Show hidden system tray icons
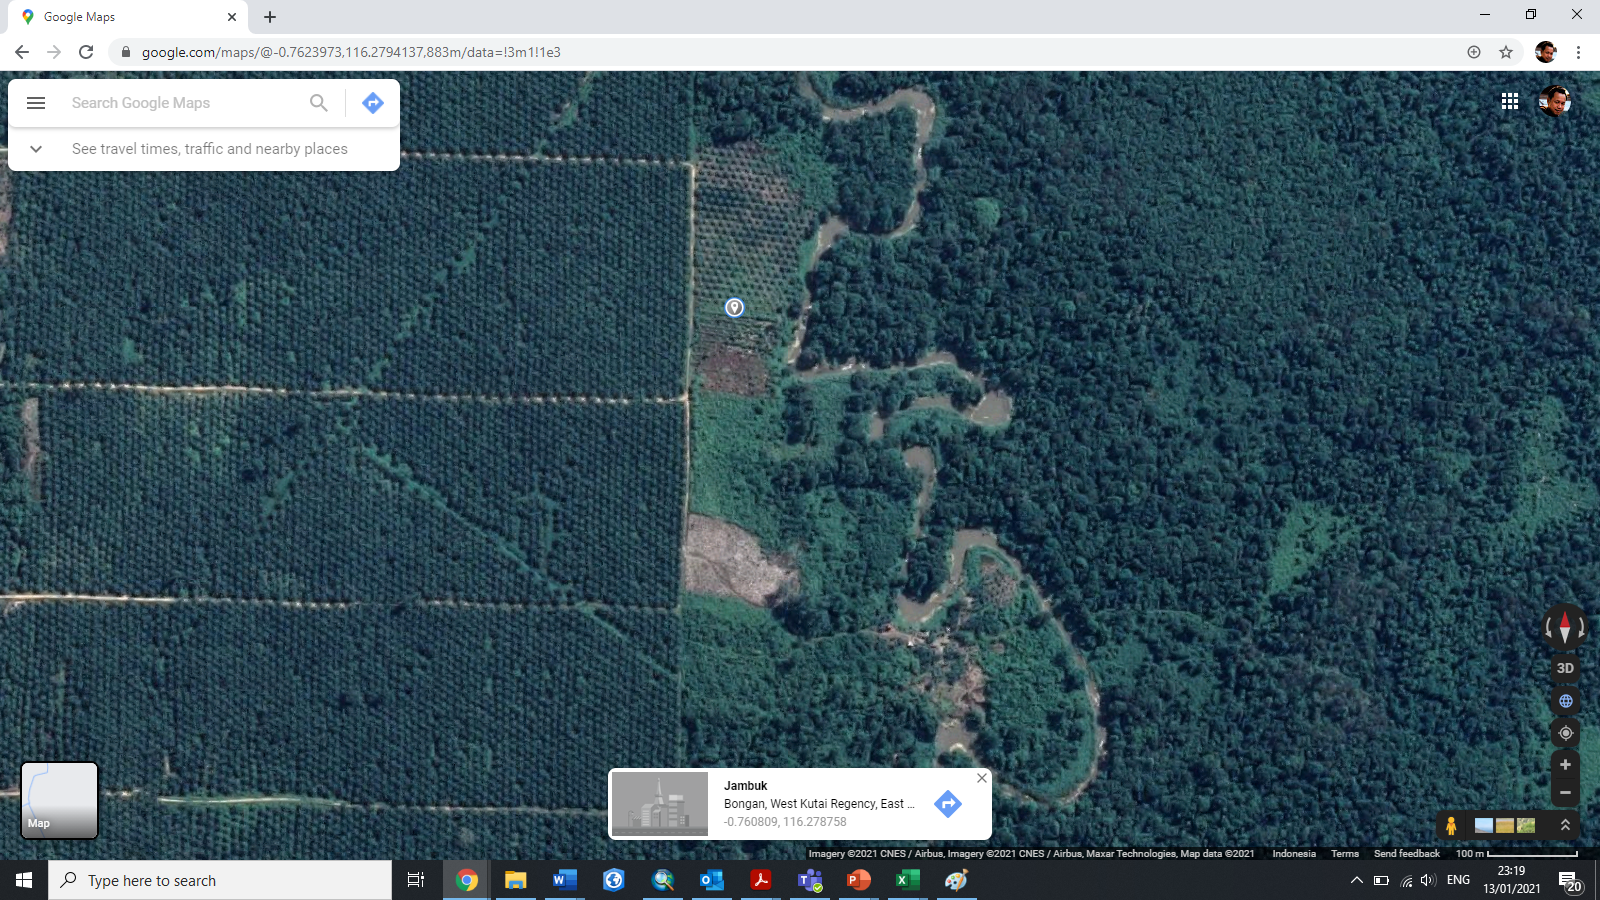 pyautogui.click(x=1356, y=881)
